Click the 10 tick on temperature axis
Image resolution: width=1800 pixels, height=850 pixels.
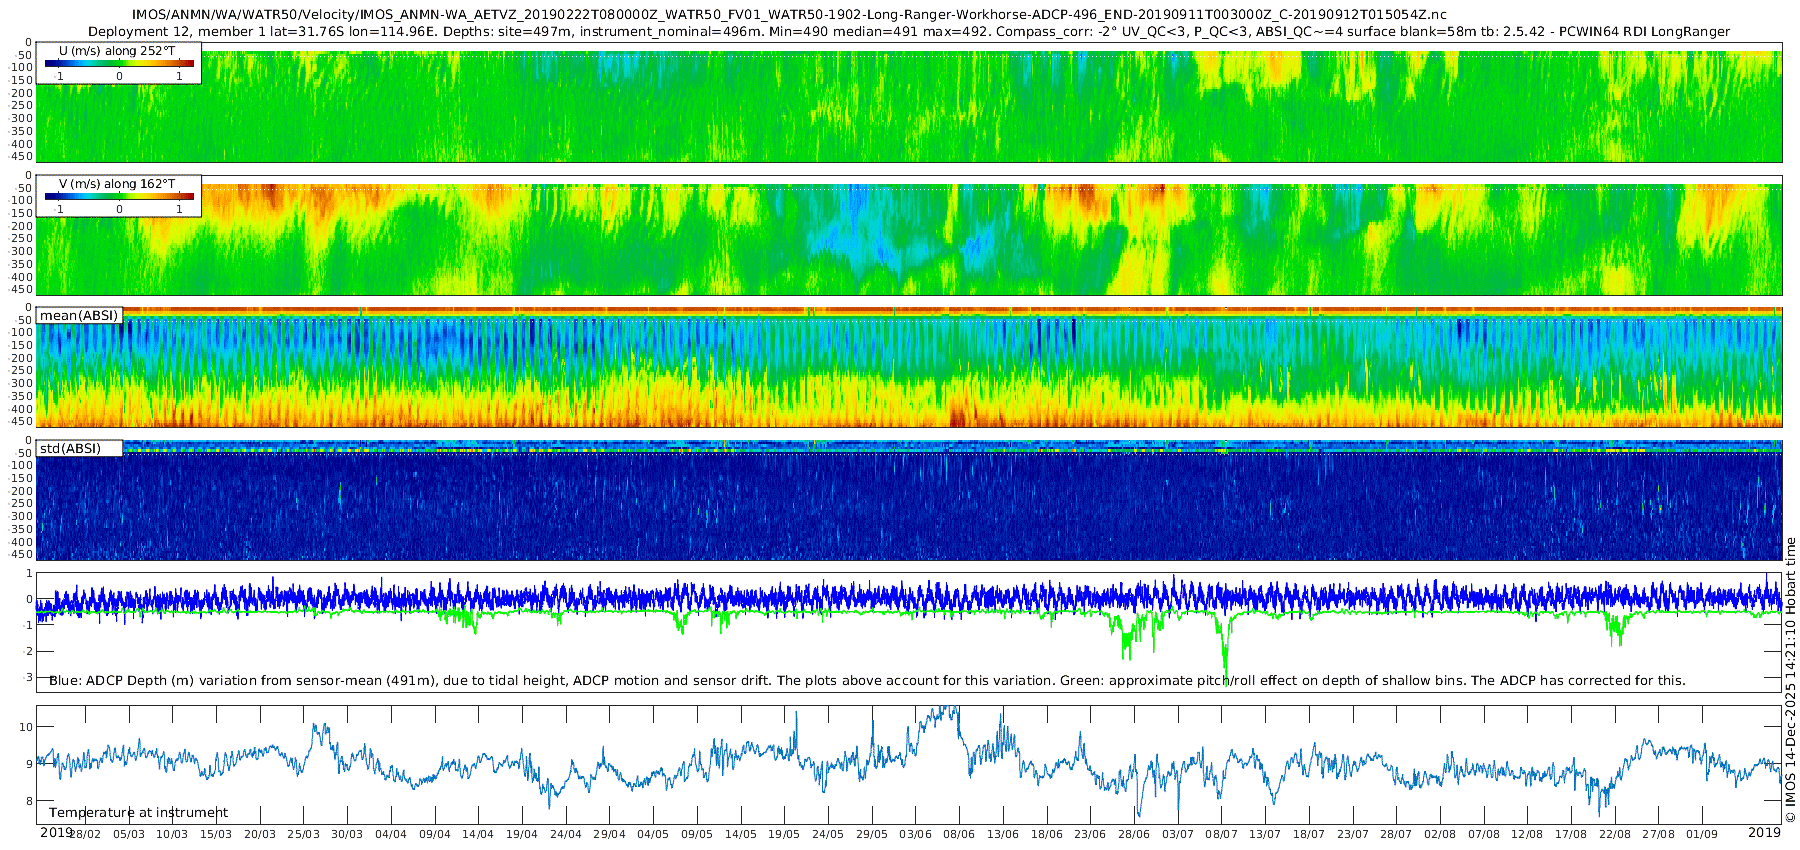coord(27,727)
